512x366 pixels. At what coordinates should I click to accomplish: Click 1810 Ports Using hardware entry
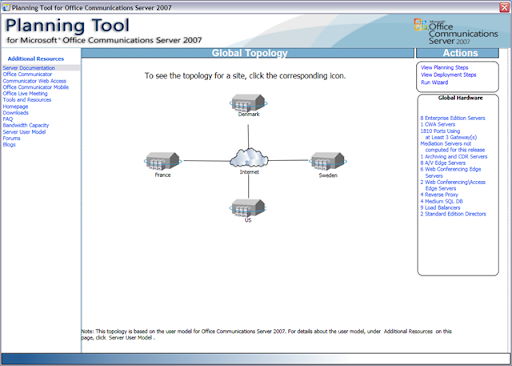[449, 134]
